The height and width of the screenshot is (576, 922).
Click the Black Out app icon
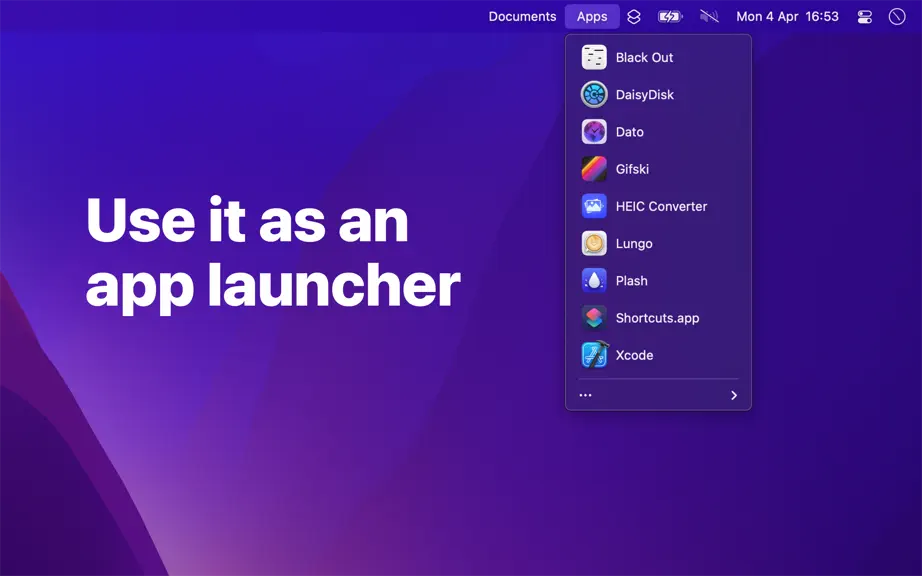pyautogui.click(x=594, y=58)
